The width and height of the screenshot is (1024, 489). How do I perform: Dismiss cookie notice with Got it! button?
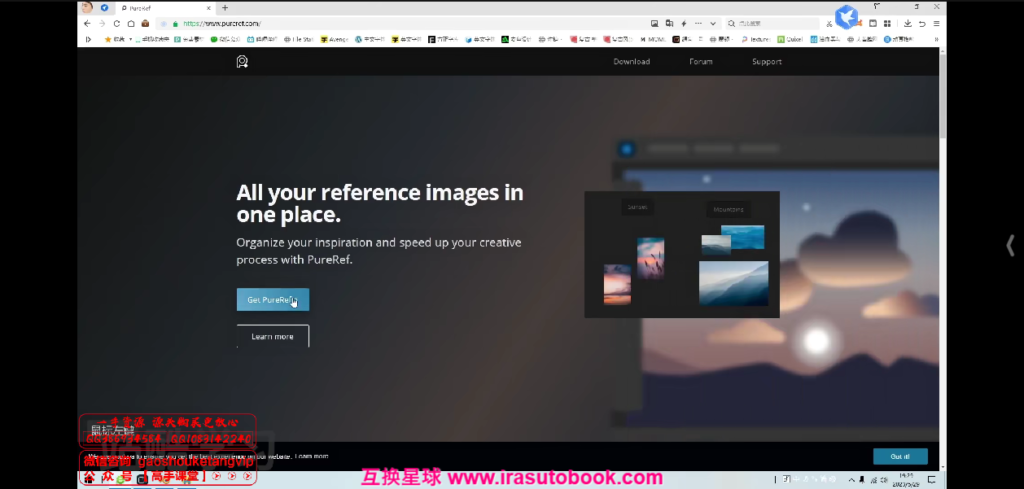[x=900, y=456]
